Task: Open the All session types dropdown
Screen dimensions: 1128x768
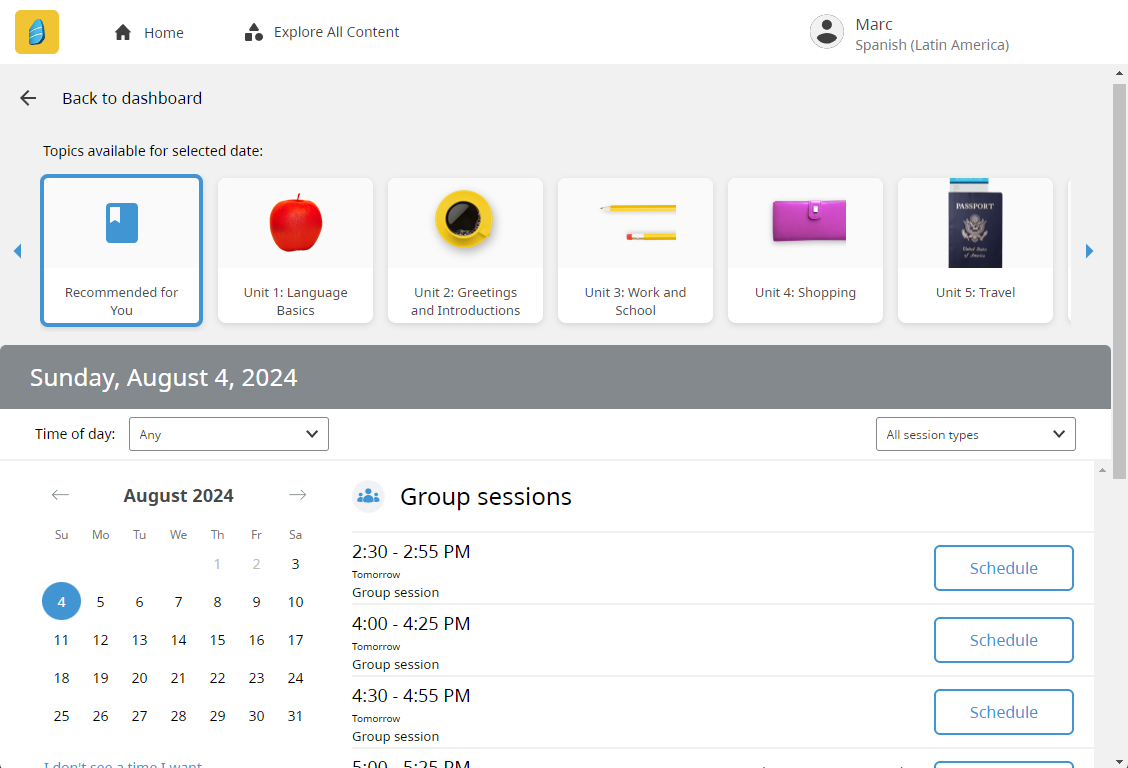Action: tap(975, 434)
